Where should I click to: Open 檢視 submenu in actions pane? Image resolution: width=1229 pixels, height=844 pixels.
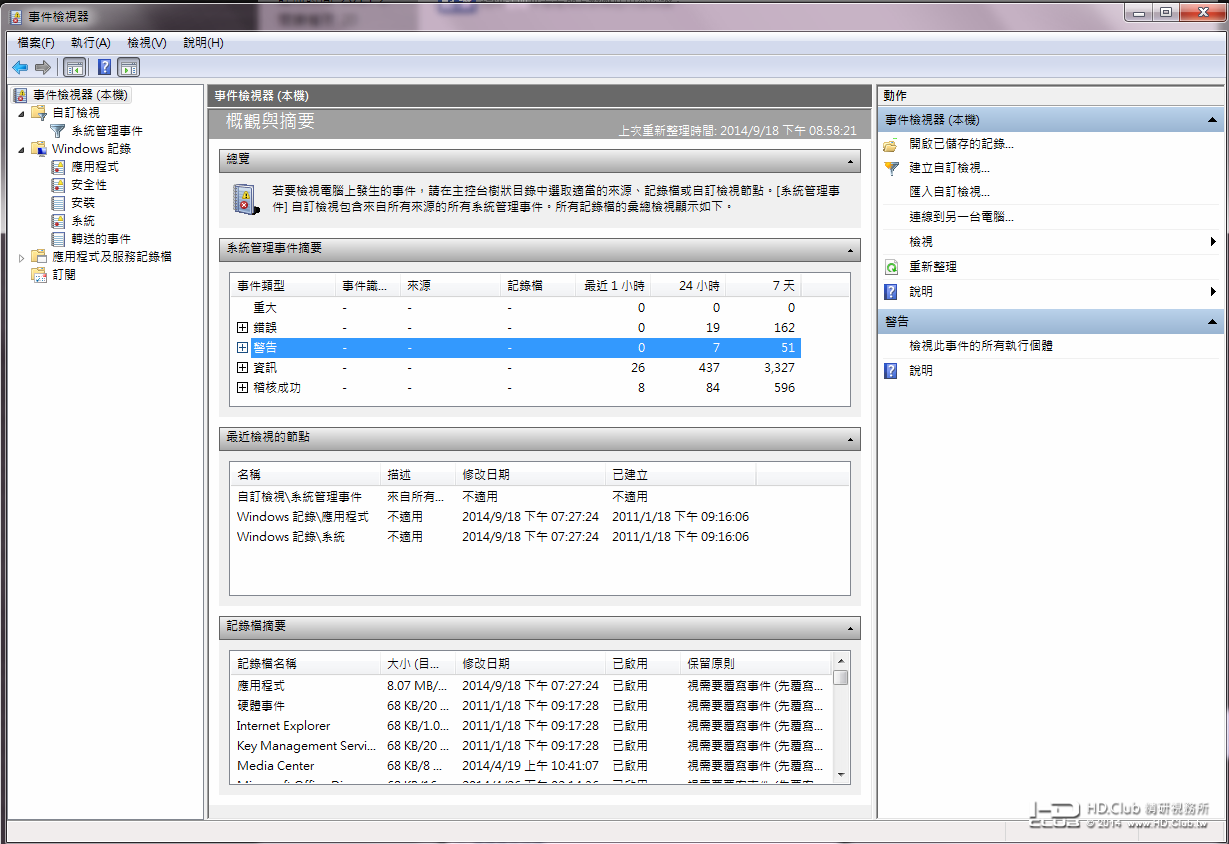point(1052,242)
